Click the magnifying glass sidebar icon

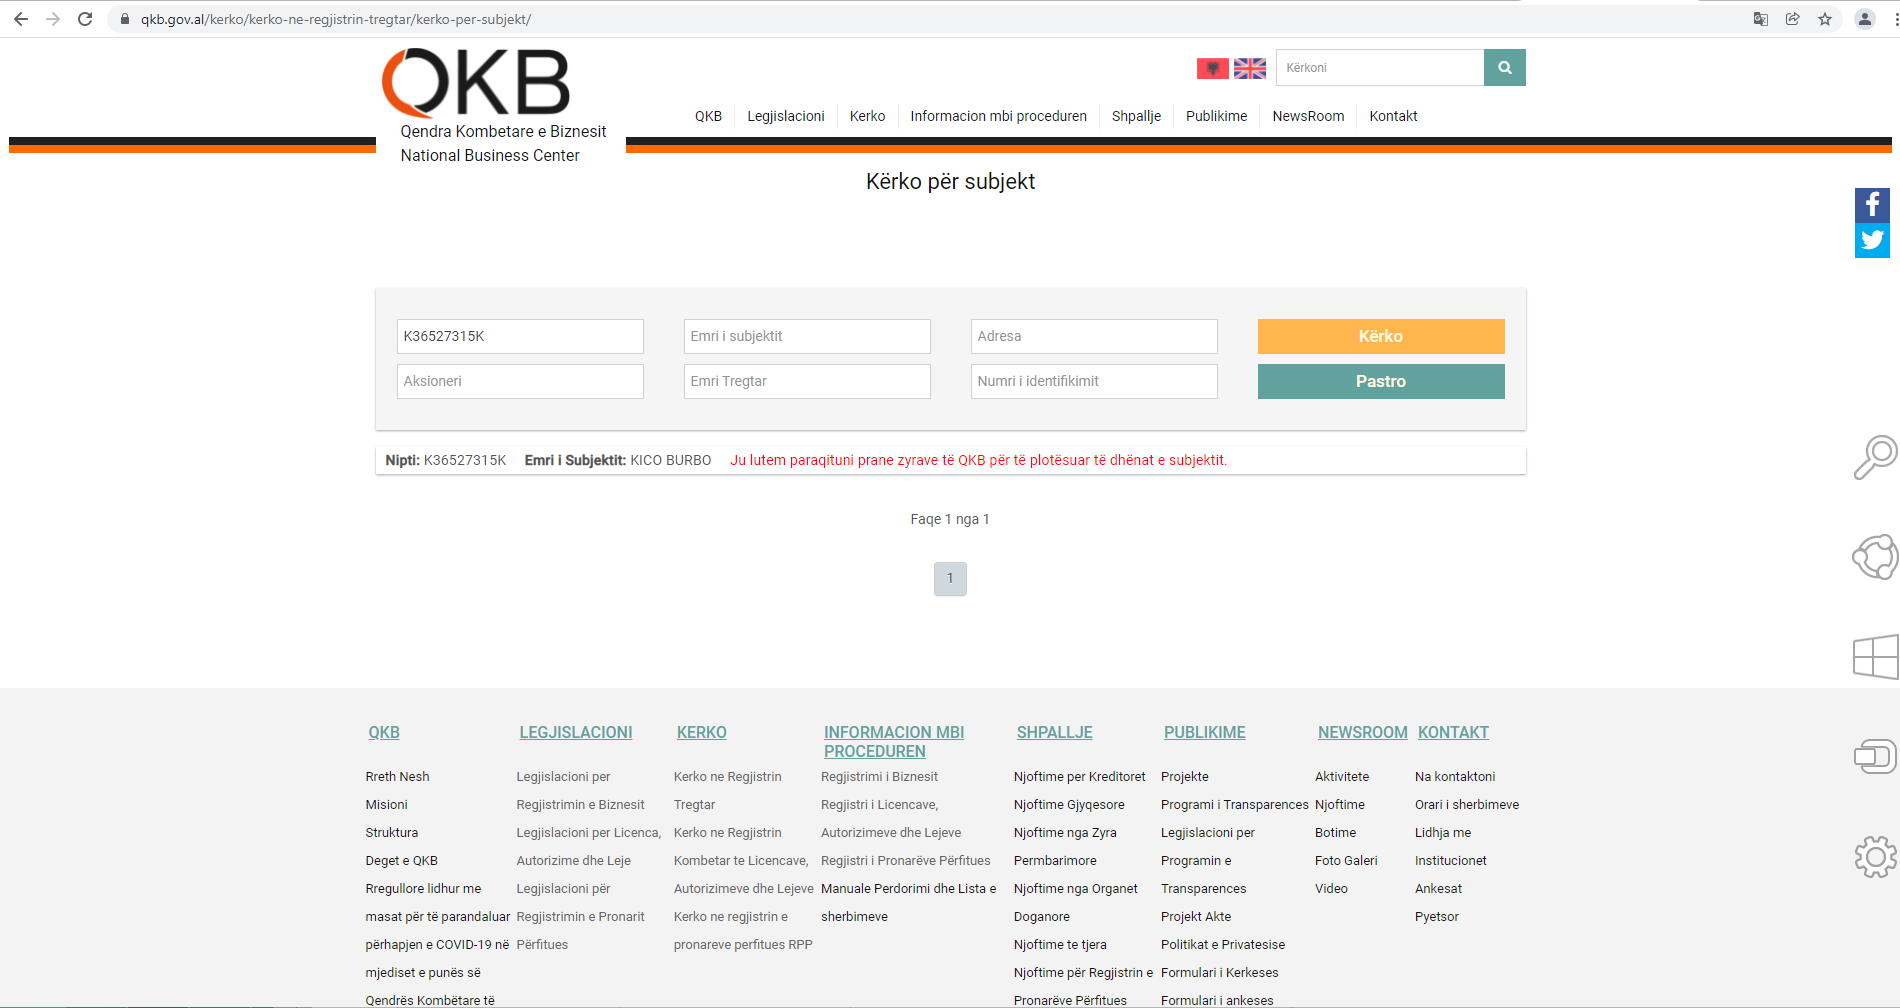pyautogui.click(x=1874, y=457)
